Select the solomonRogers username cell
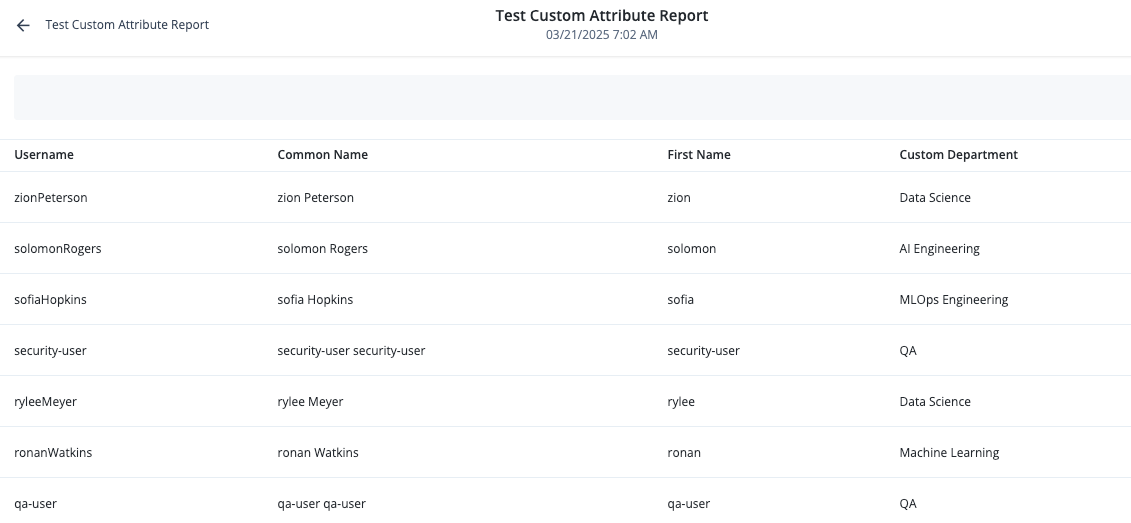This screenshot has height=523, width=1131. click(58, 249)
